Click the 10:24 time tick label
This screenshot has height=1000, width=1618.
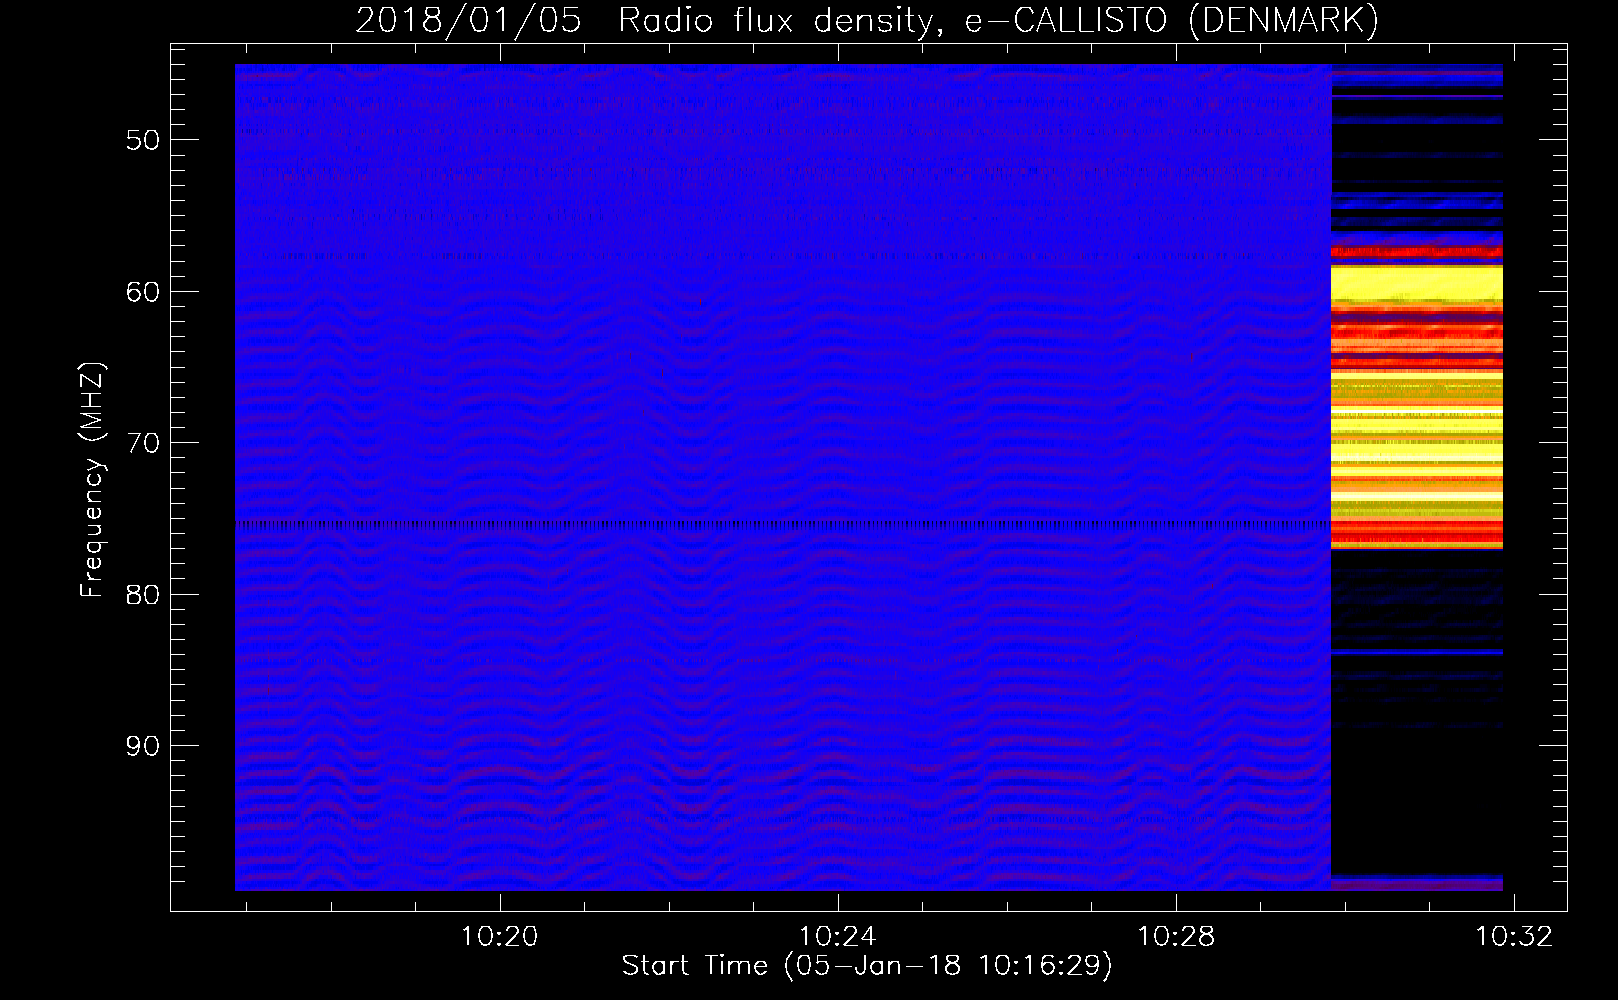pos(838,936)
